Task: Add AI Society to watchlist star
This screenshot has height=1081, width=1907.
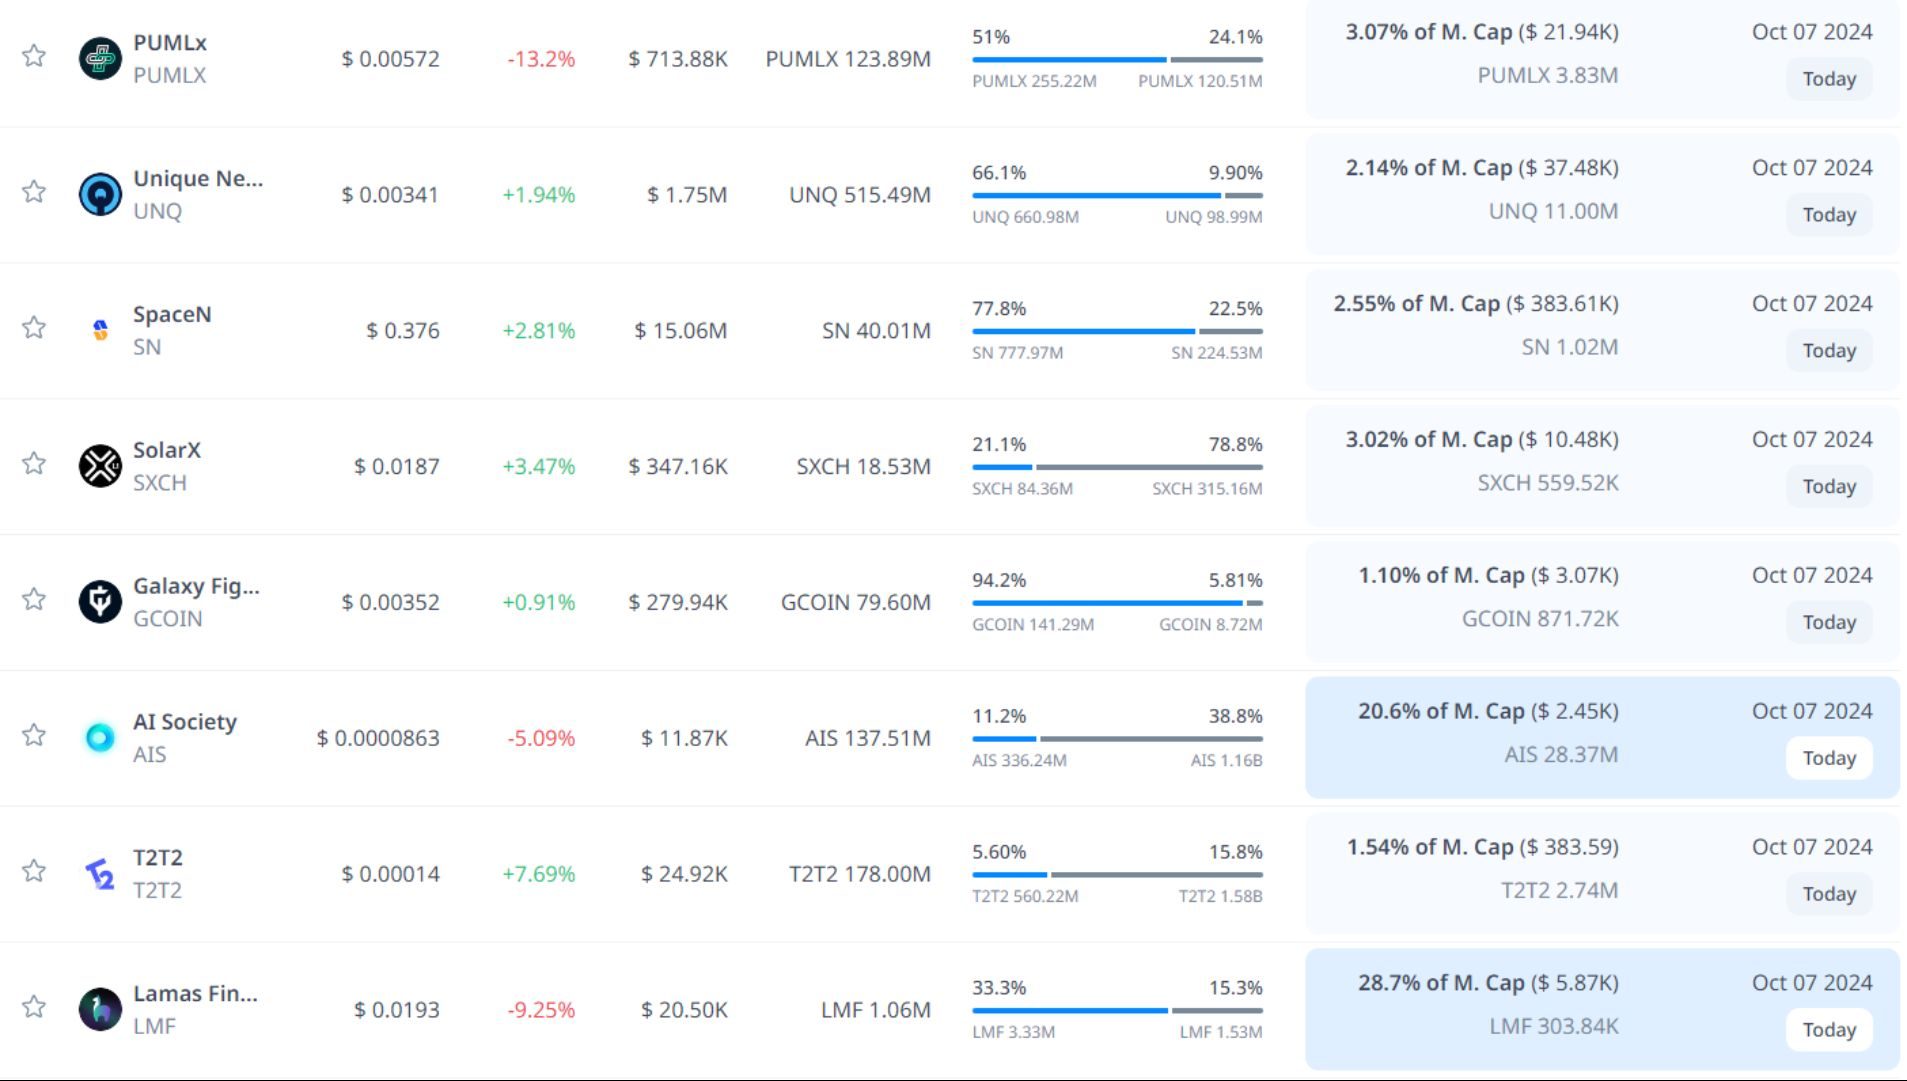Action: (x=34, y=736)
